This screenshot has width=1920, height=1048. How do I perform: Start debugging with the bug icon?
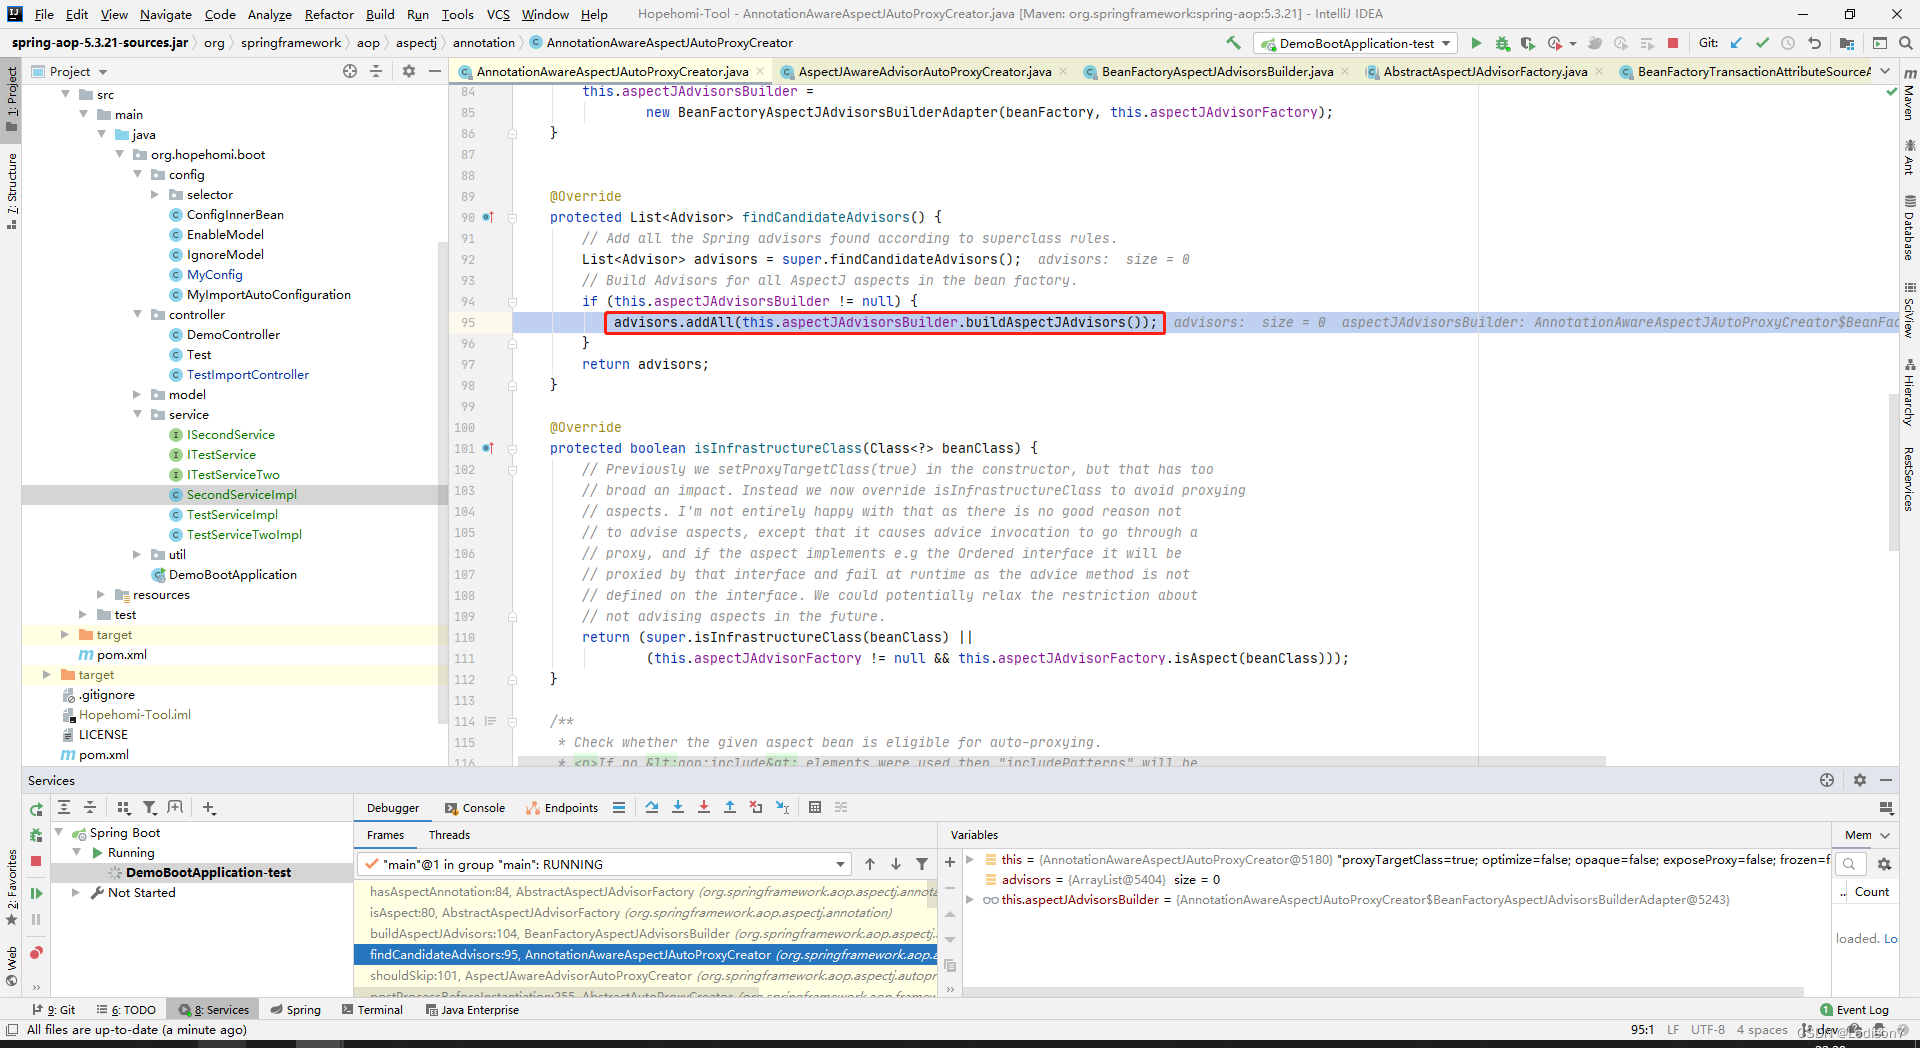(x=1502, y=43)
